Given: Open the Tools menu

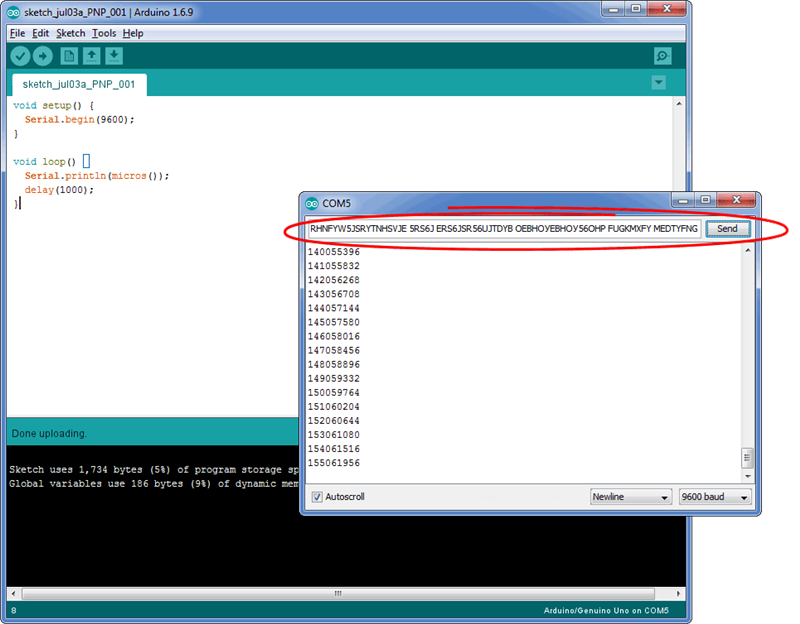Looking at the screenshot, I should [x=104, y=33].
